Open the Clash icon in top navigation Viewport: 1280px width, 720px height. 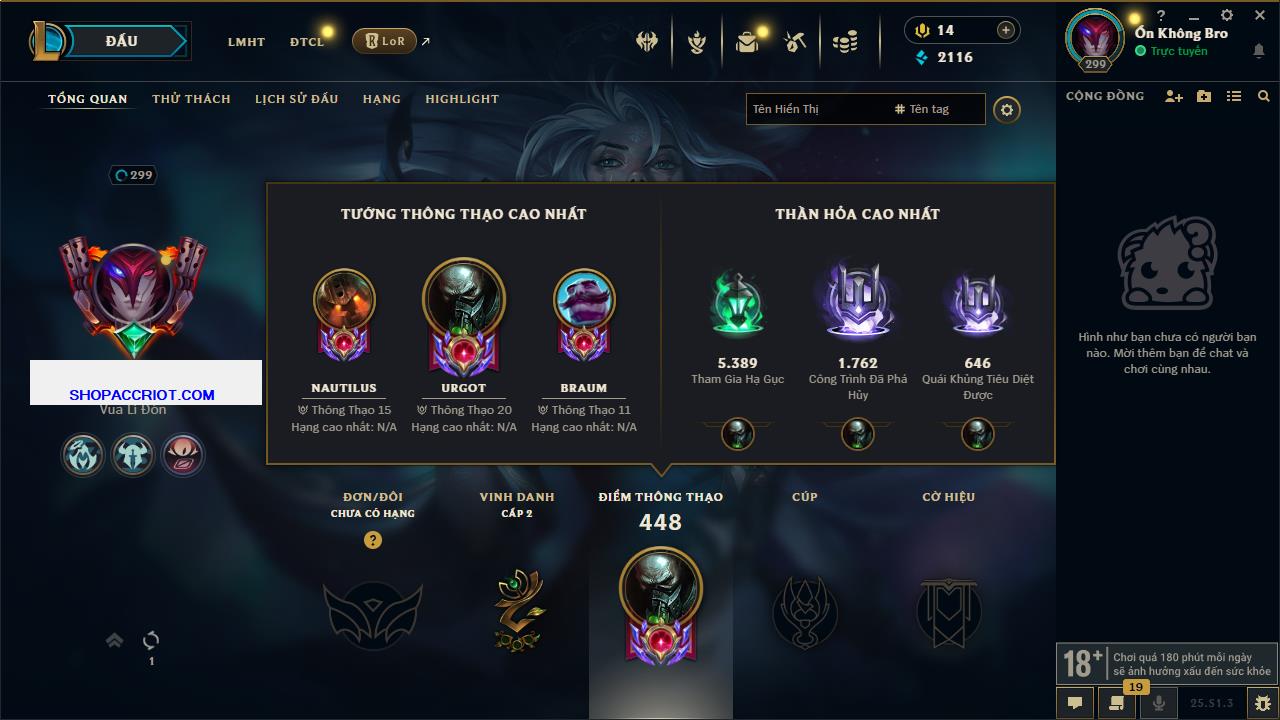click(x=647, y=42)
